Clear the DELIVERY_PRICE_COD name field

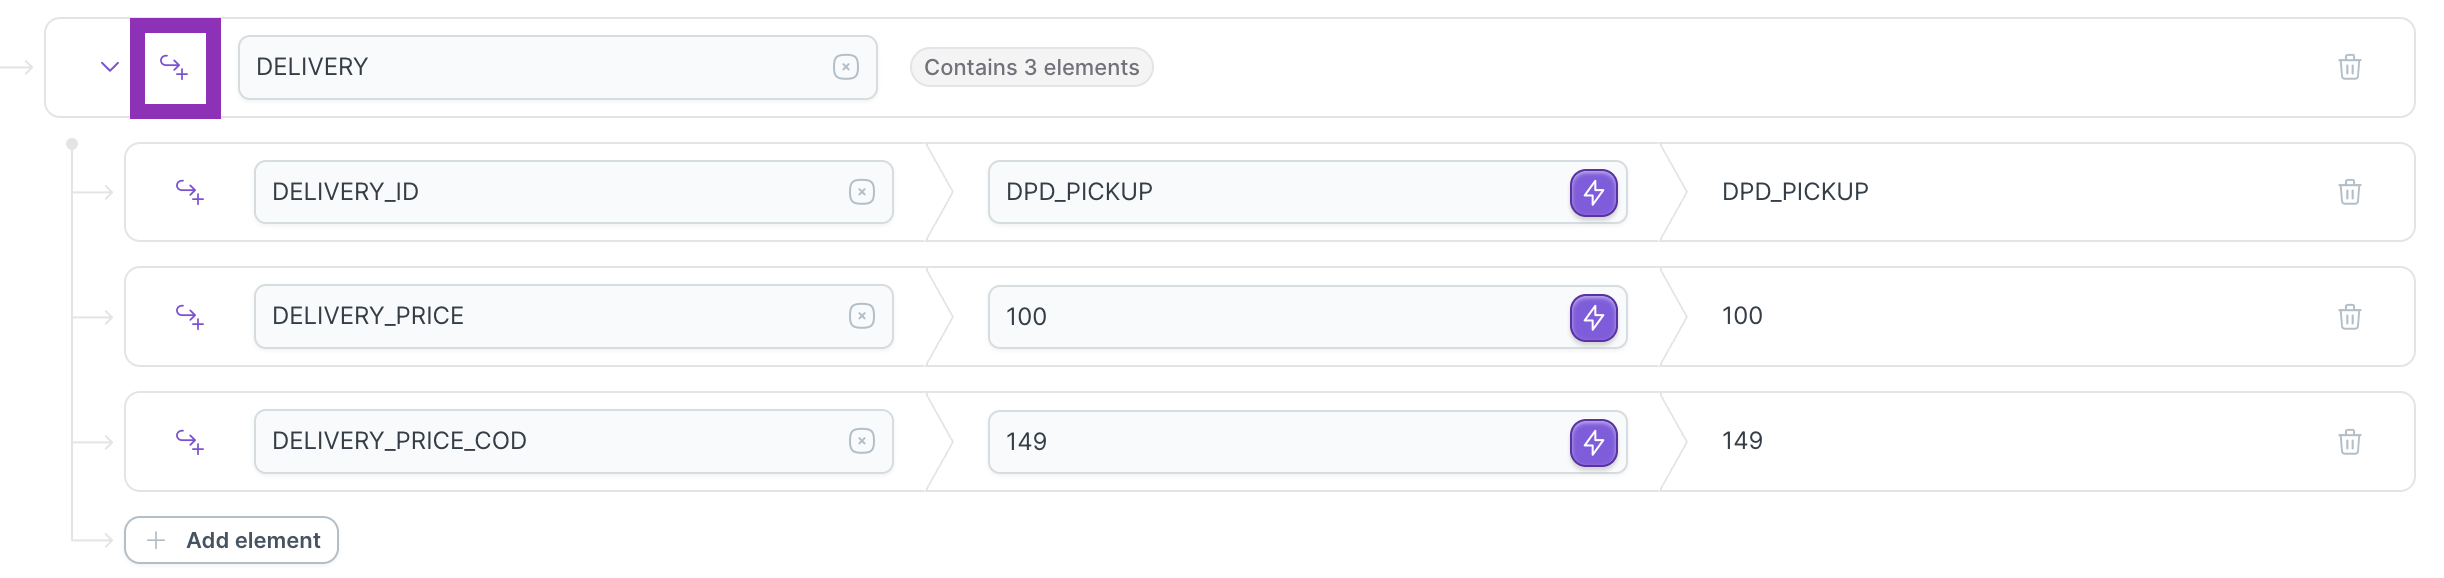(862, 441)
